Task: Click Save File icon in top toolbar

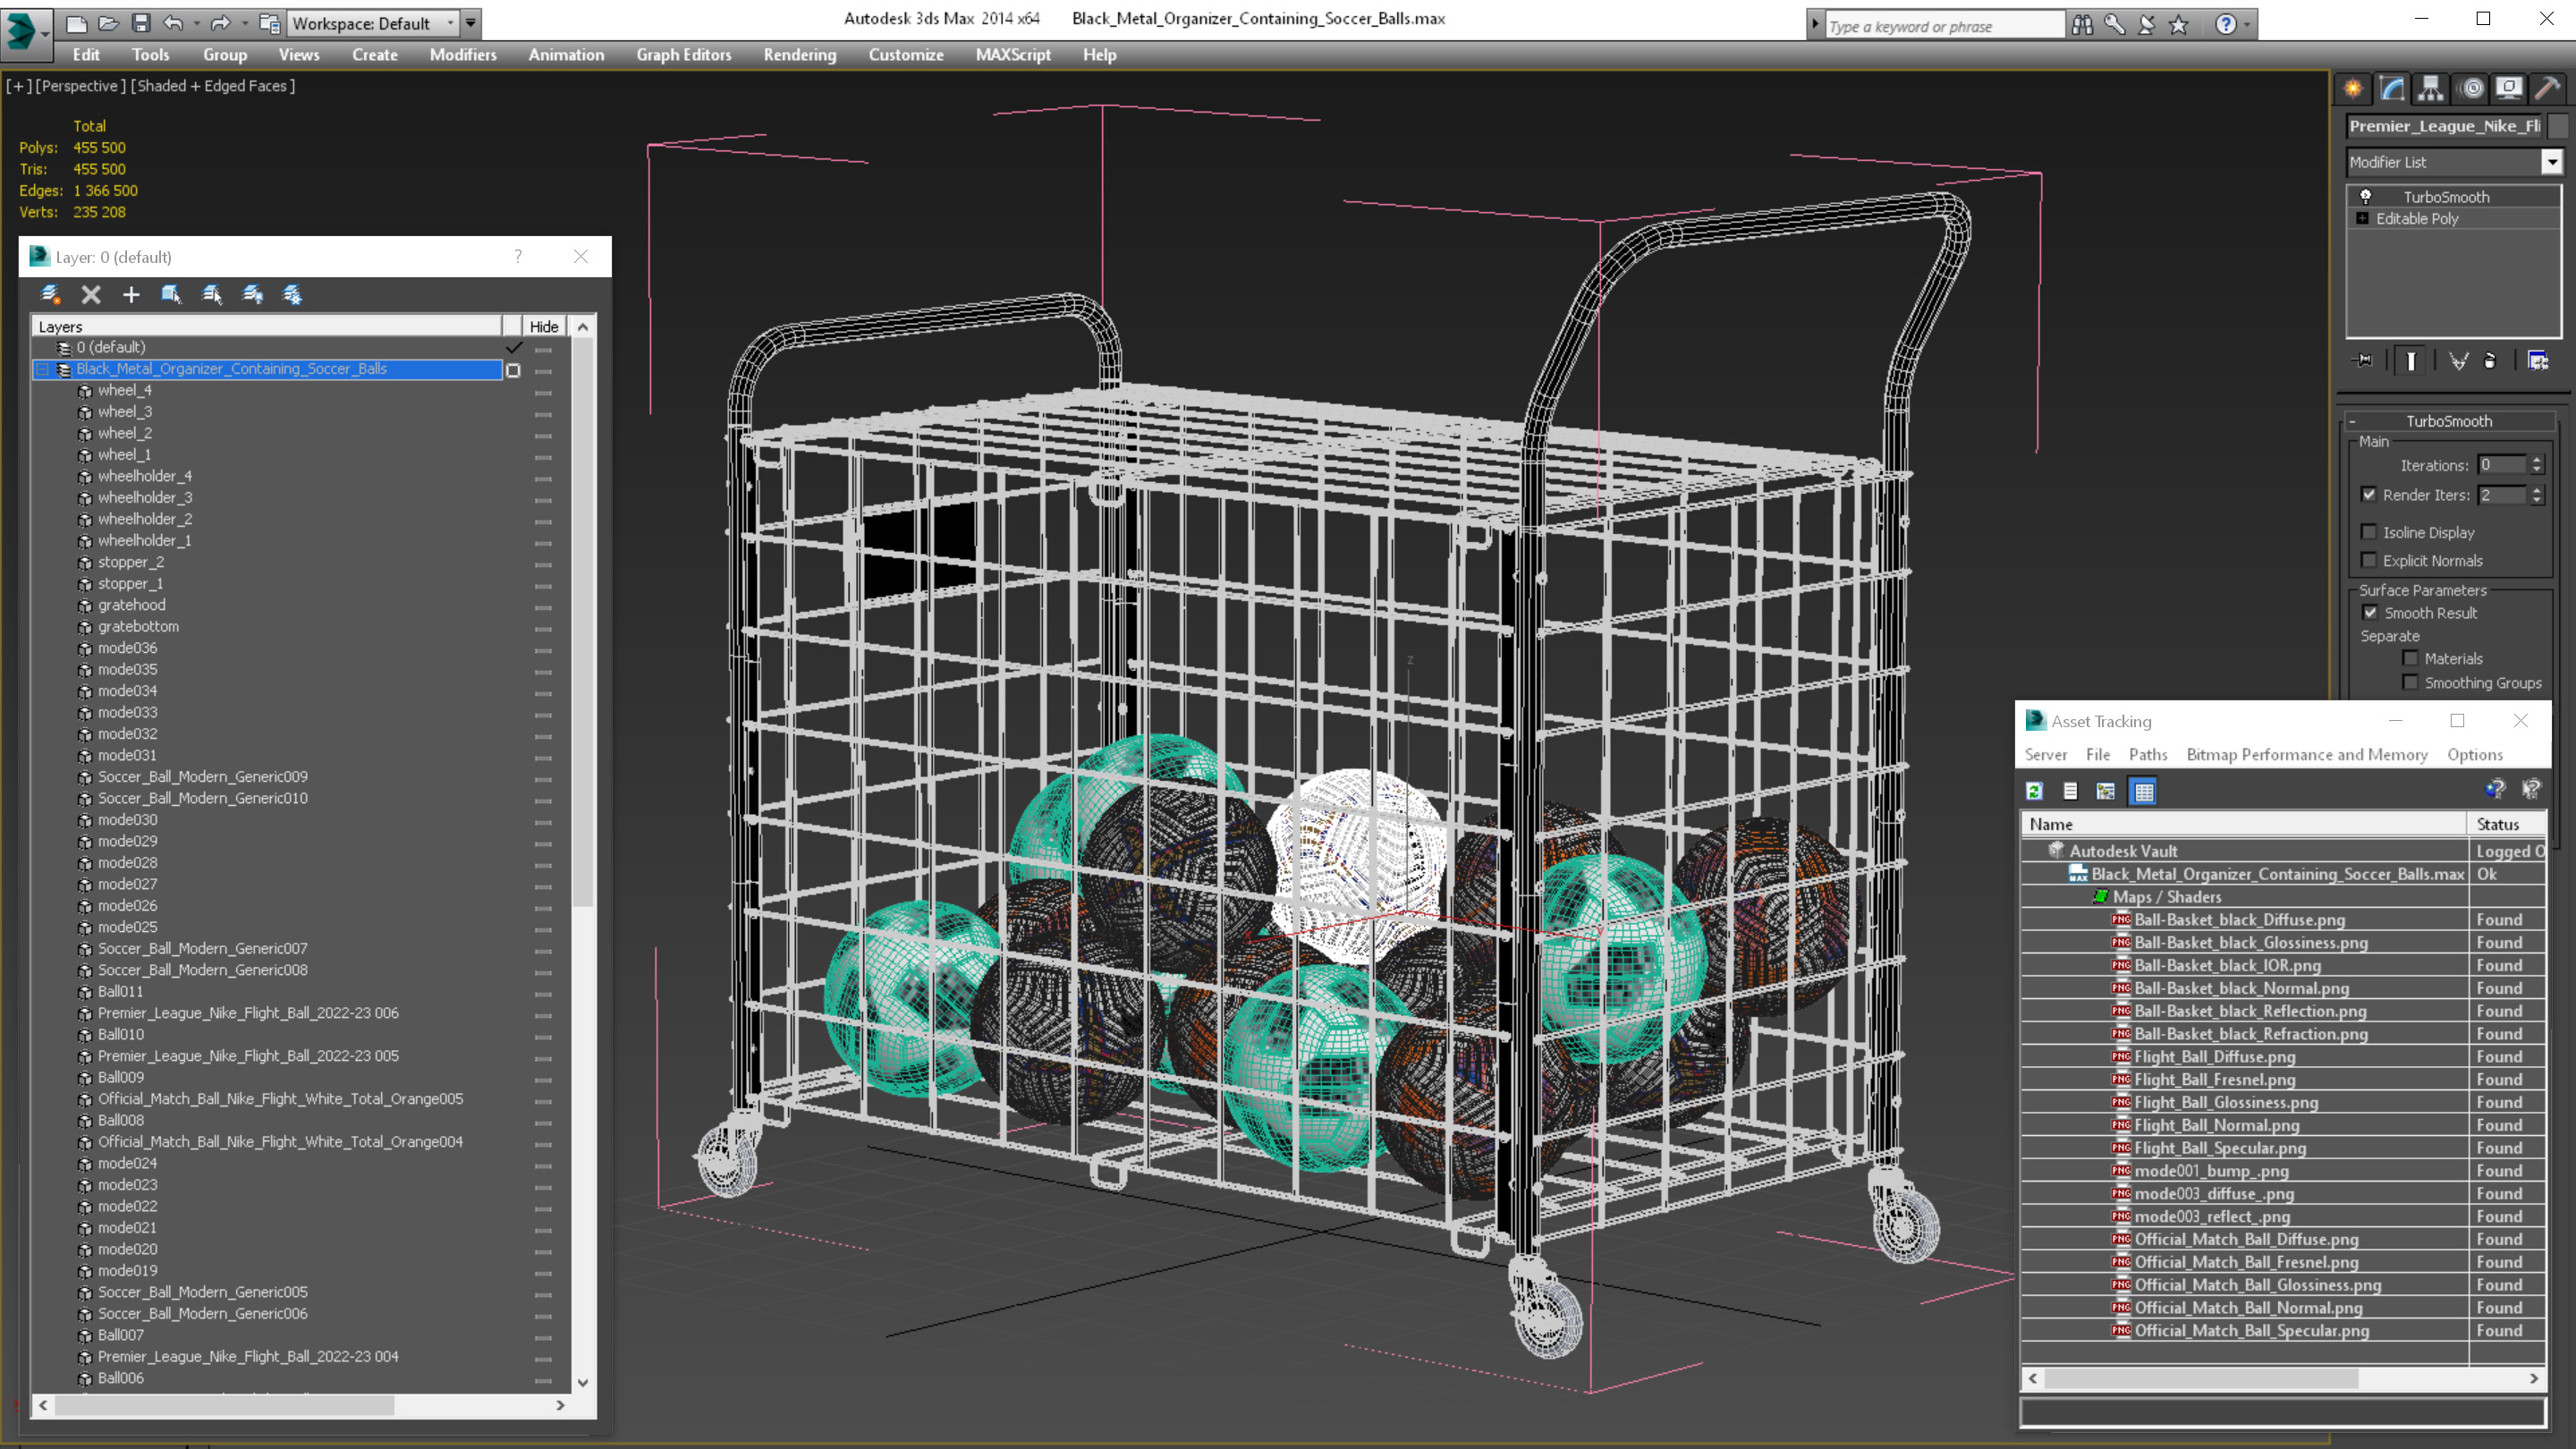Action: point(141,22)
